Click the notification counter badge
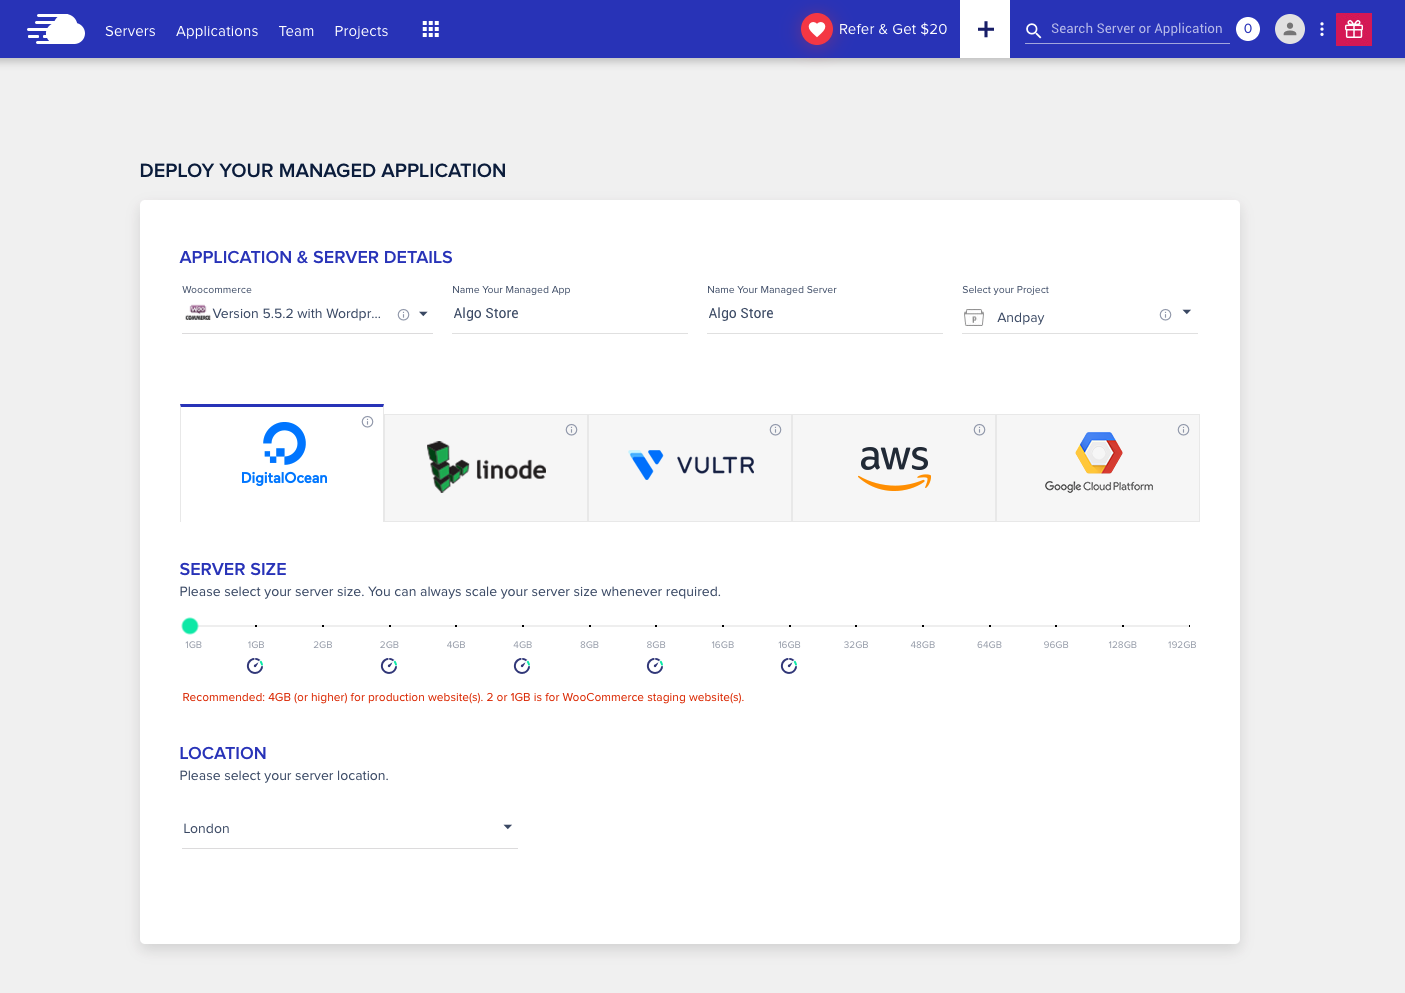1405x993 pixels. click(x=1247, y=29)
